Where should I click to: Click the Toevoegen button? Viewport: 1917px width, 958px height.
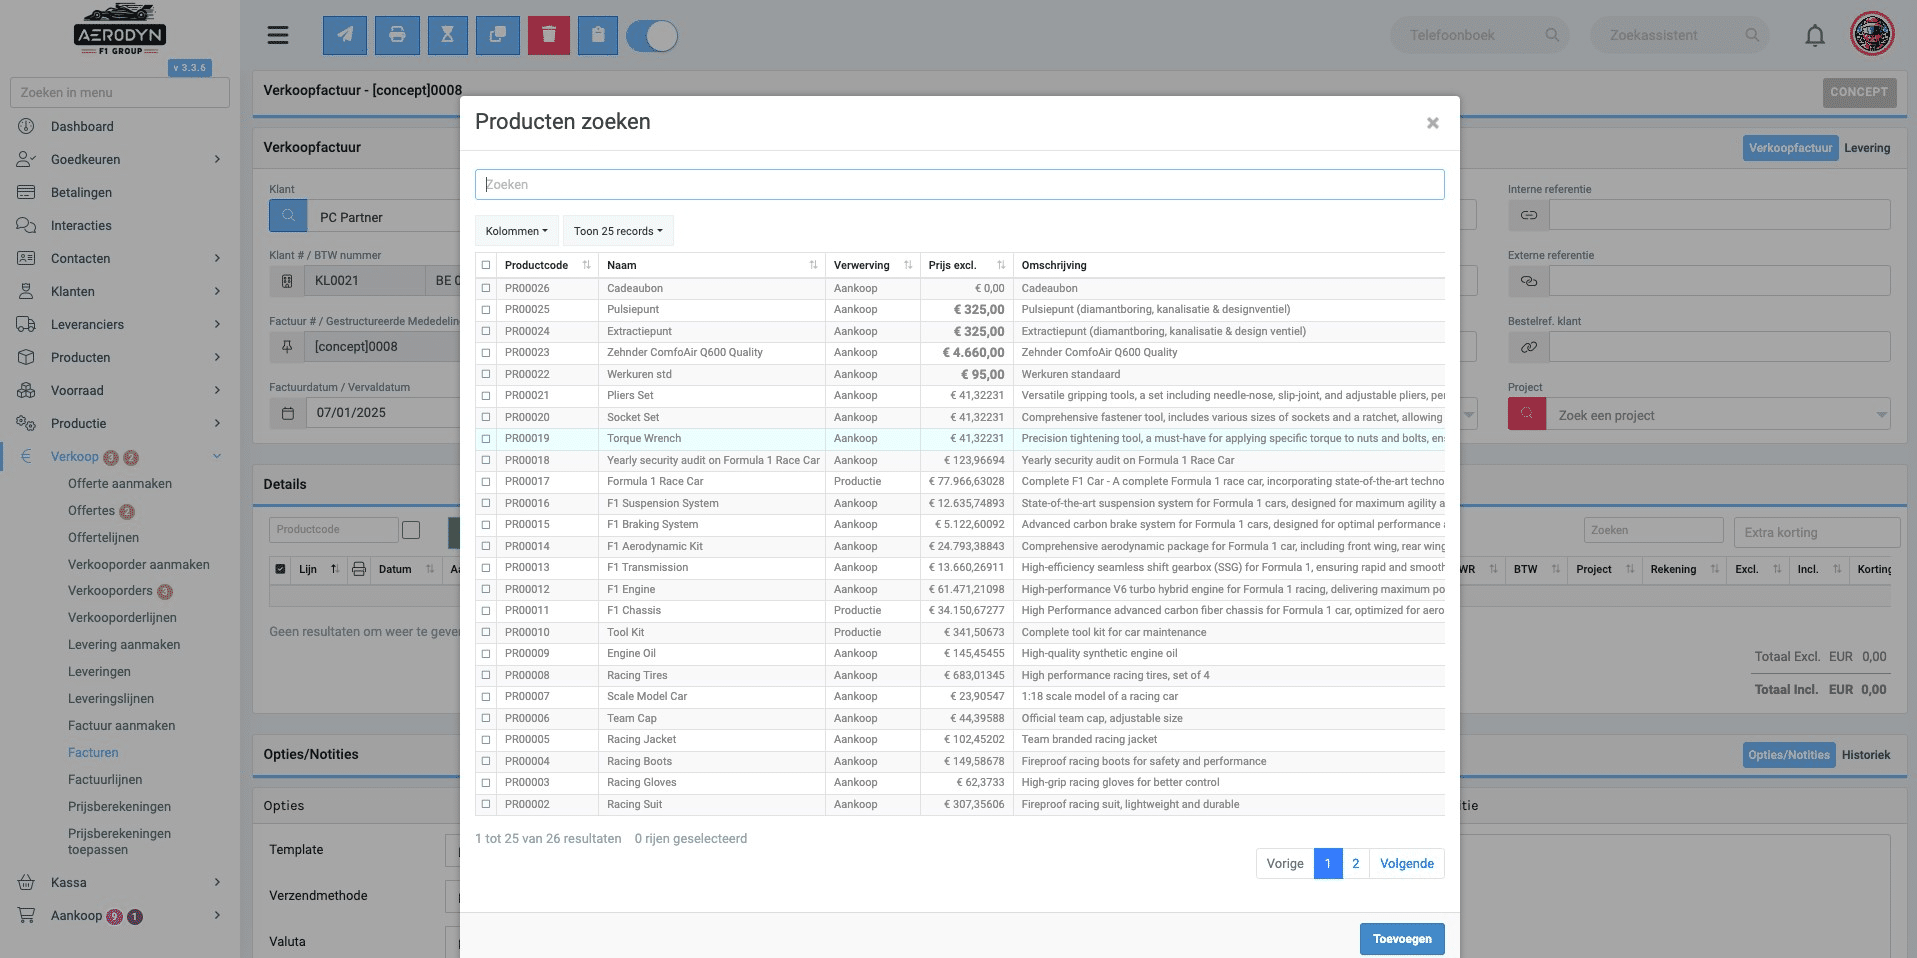click(x=1402, y=939)
